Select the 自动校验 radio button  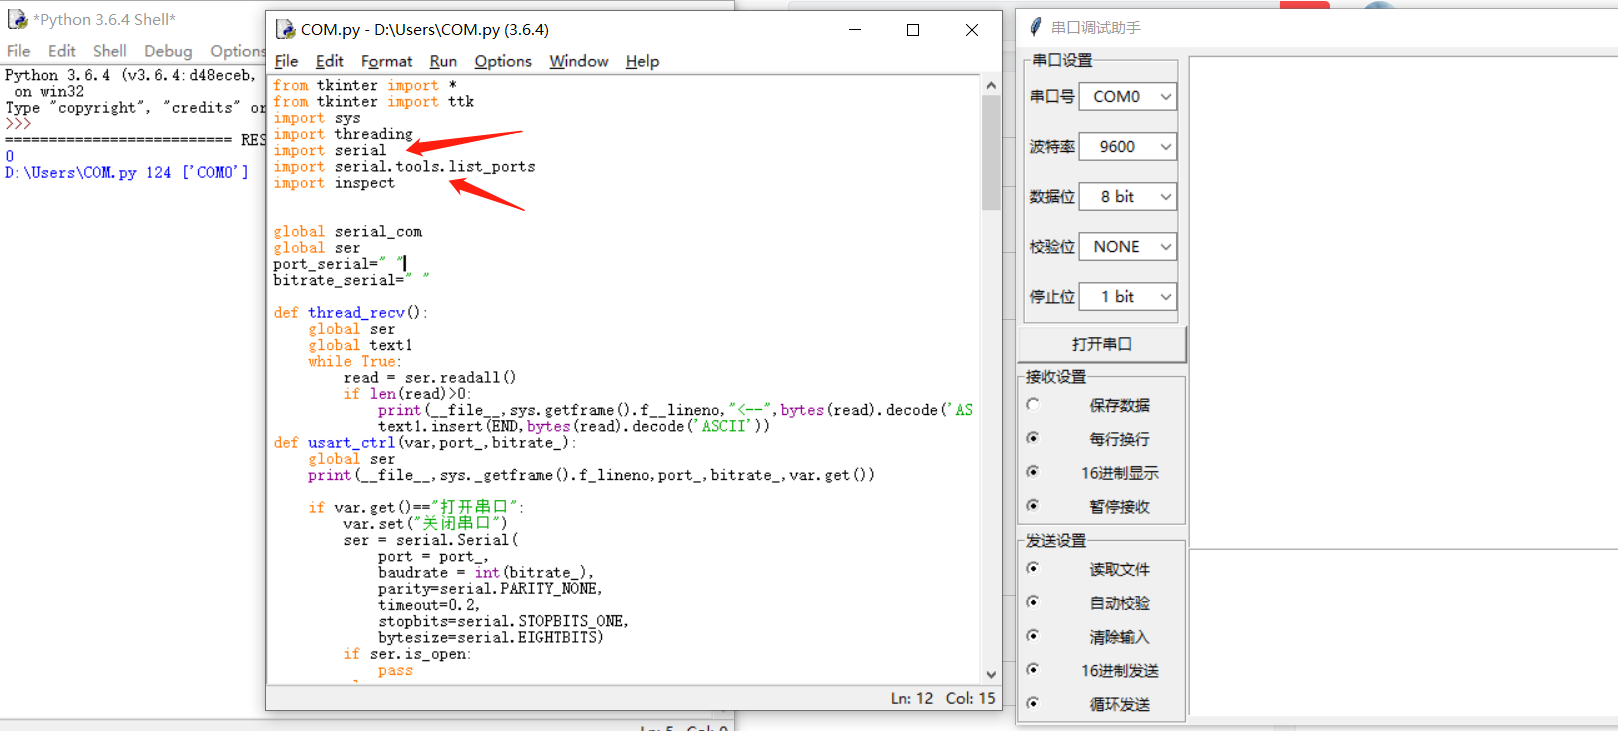coord(1033,602)
